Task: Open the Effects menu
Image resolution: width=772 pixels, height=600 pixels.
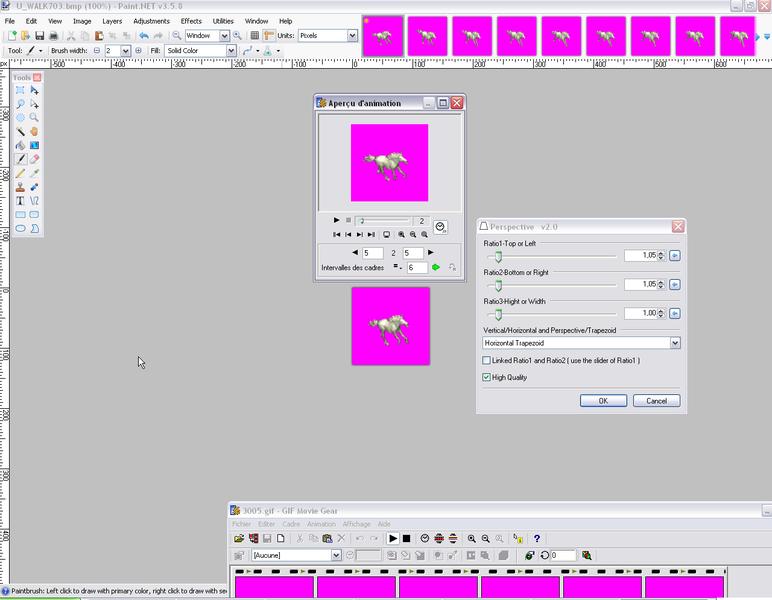Action: (x=191, y=21)
